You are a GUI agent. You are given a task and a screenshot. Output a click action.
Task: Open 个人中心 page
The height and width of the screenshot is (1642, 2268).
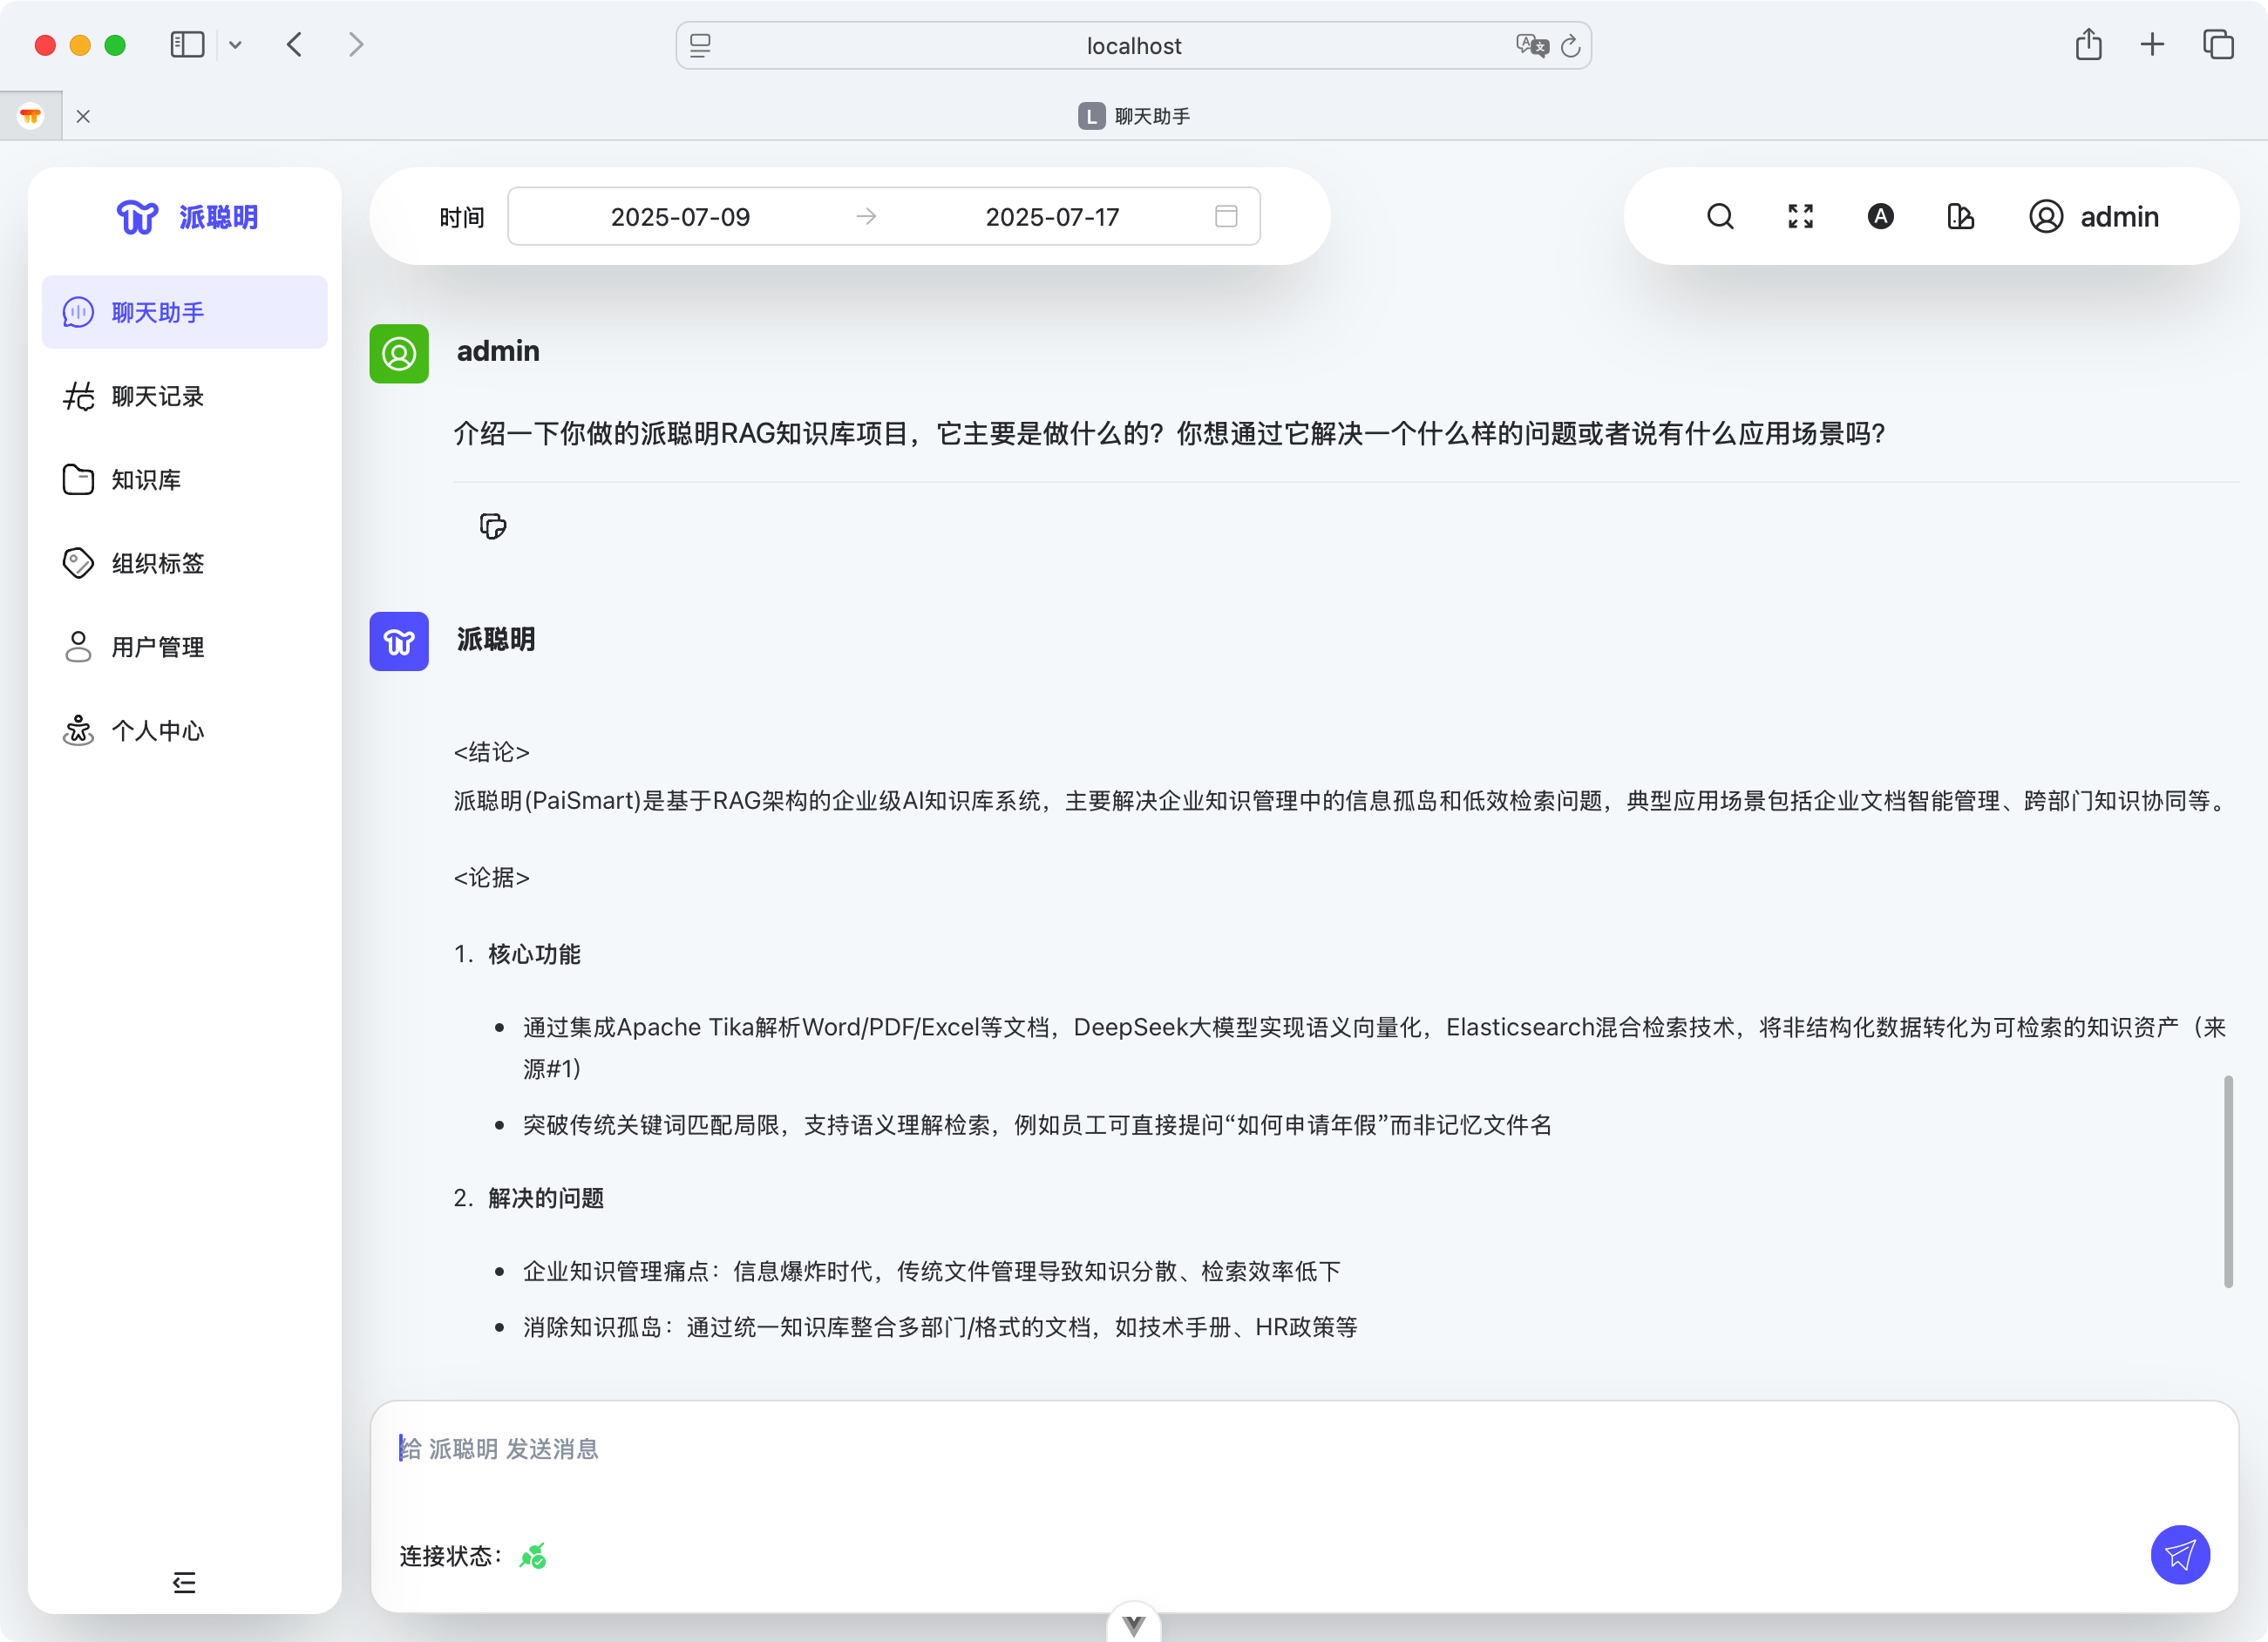click(157, 731)
